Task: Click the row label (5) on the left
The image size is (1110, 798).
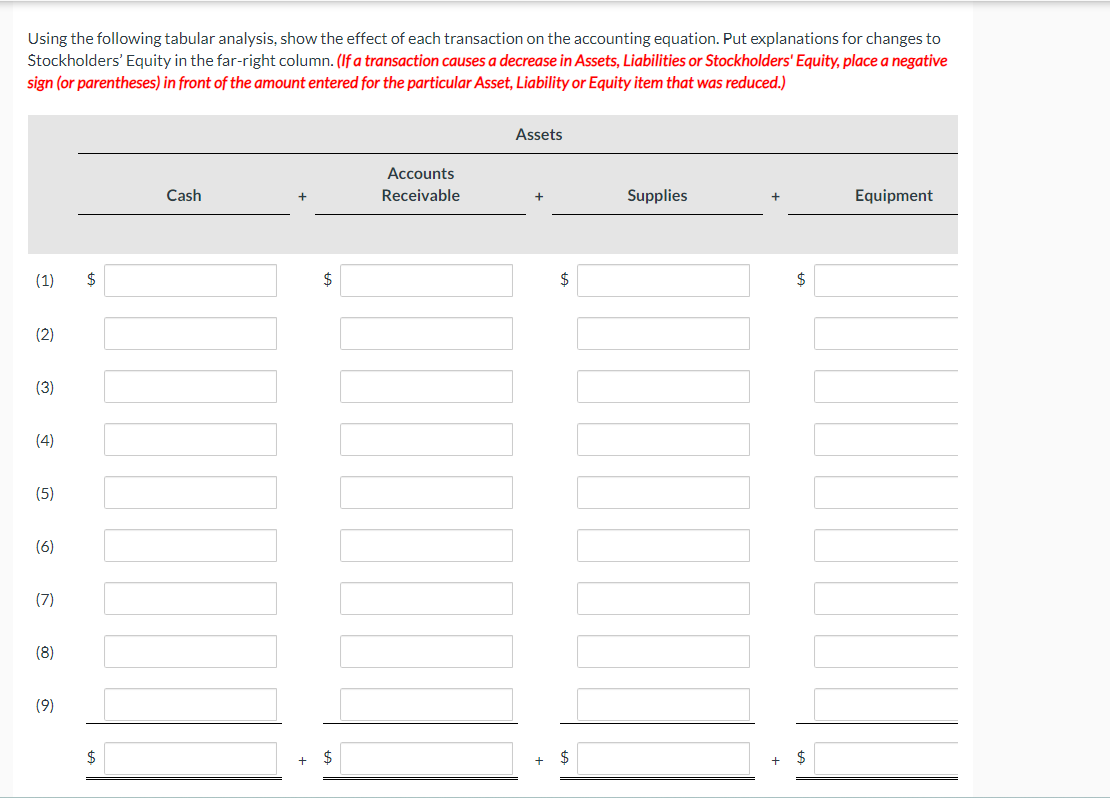Action: (45, 492)
